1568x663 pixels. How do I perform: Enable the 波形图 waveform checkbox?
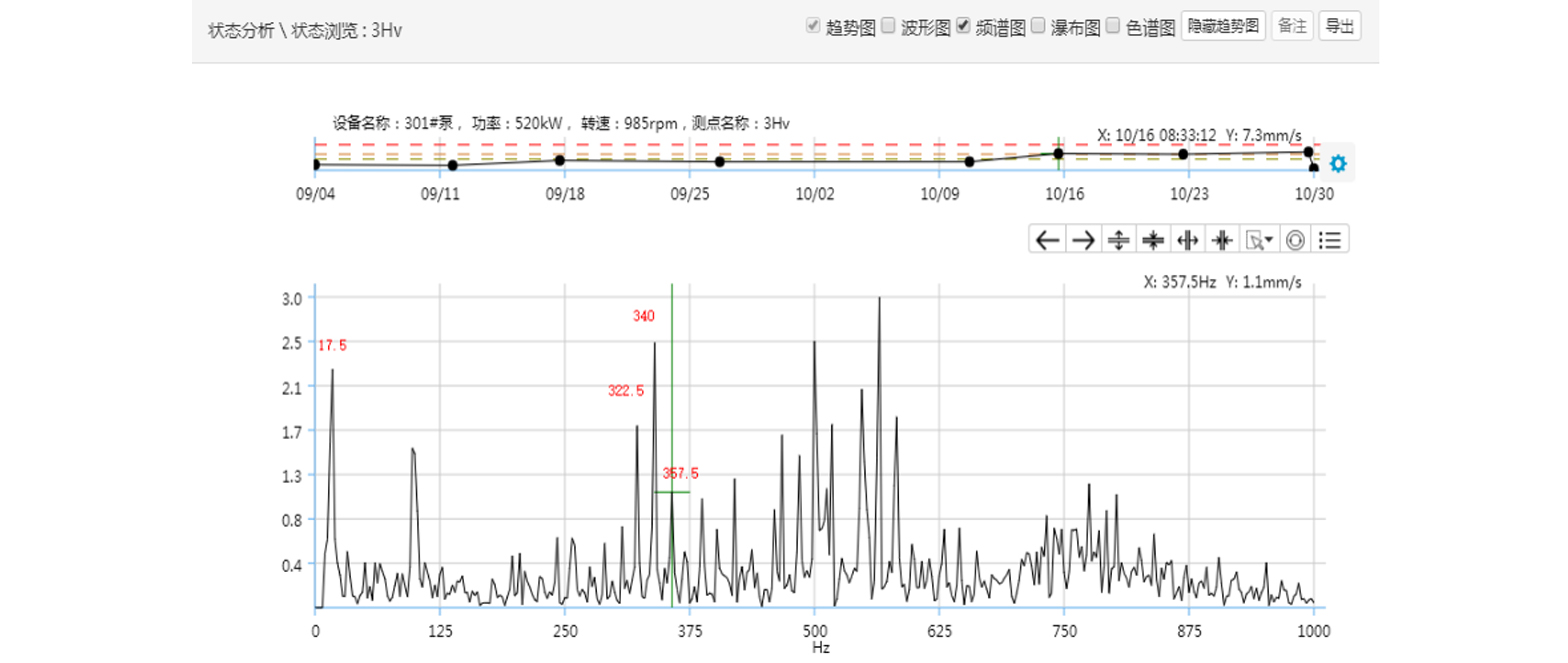pyautogui.click(x=888, y=27)
